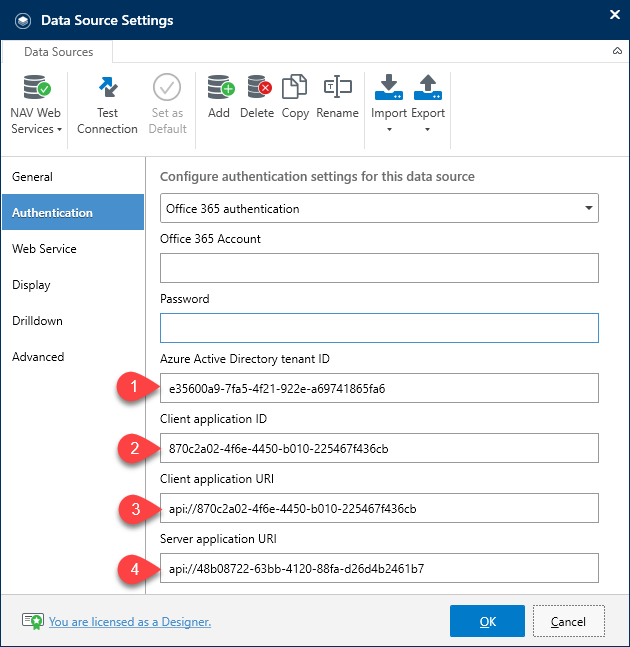This screenshot has width=630, height=647.
Task: Open the Import data sources option
Action: point(389,103)
